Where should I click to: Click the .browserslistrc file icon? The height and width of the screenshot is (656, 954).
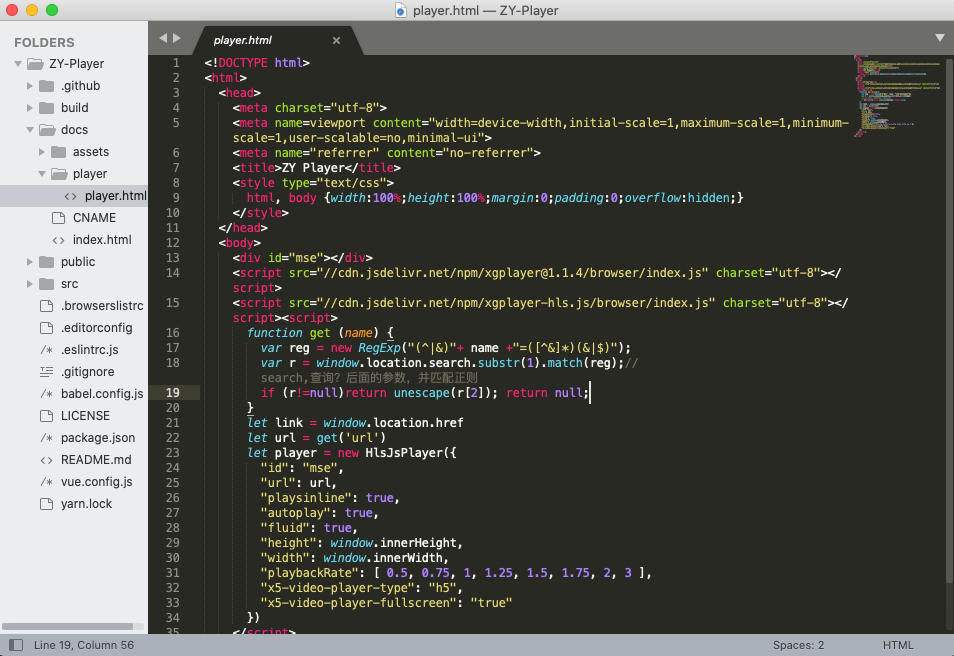(x=47, y=305)
